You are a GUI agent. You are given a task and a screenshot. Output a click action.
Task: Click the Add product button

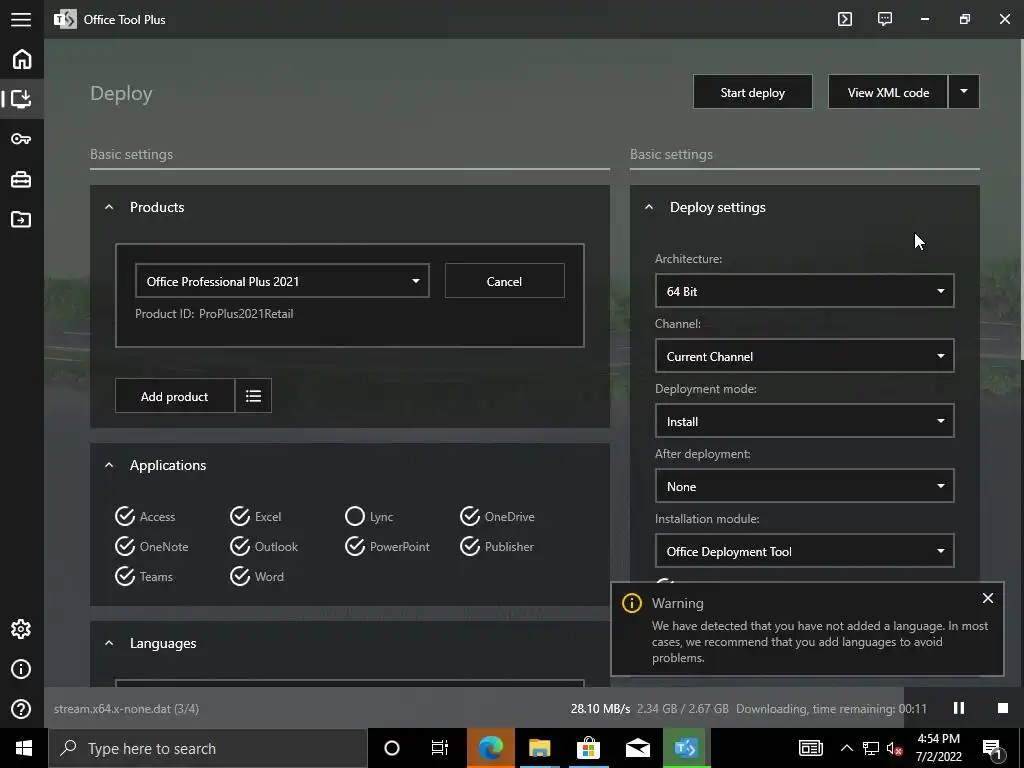tap(174, 396)
